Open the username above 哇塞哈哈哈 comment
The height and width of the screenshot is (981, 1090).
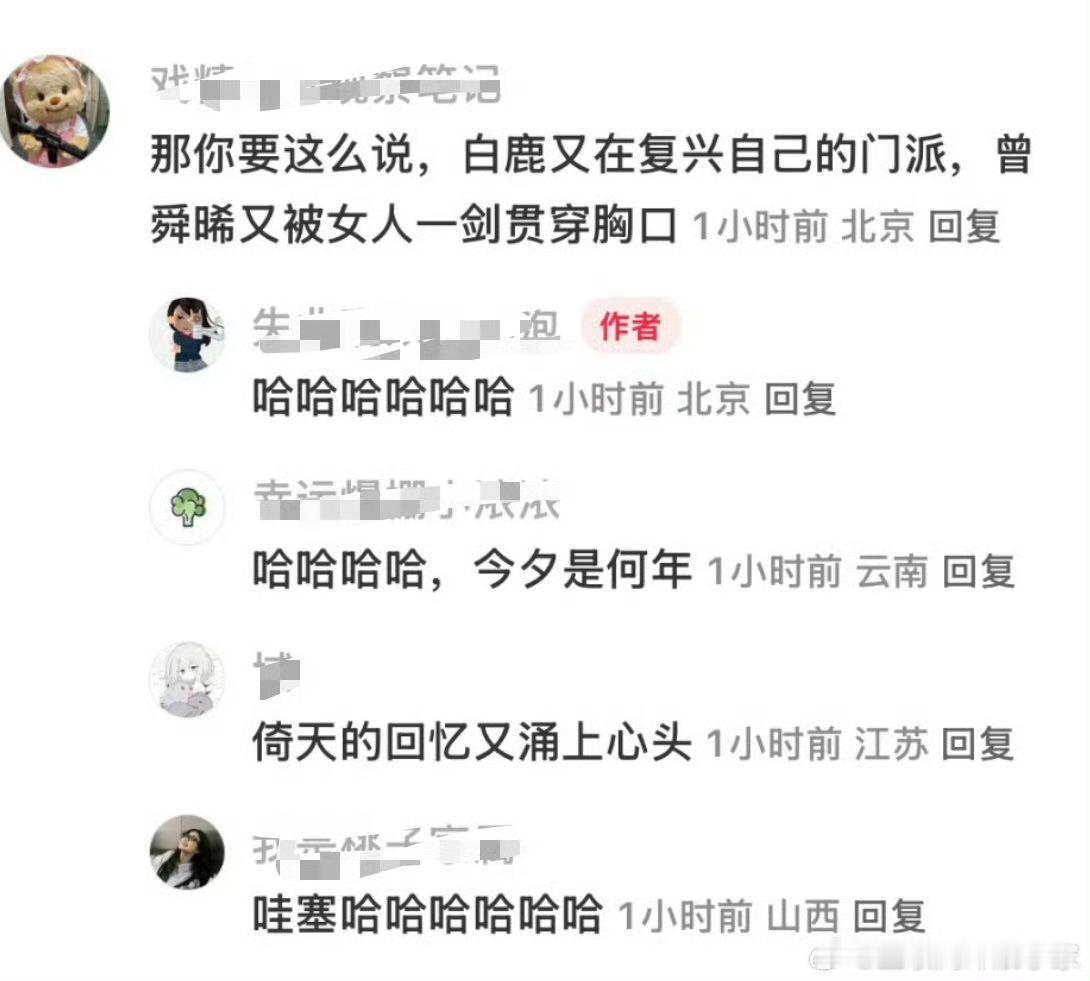point(386,850)
